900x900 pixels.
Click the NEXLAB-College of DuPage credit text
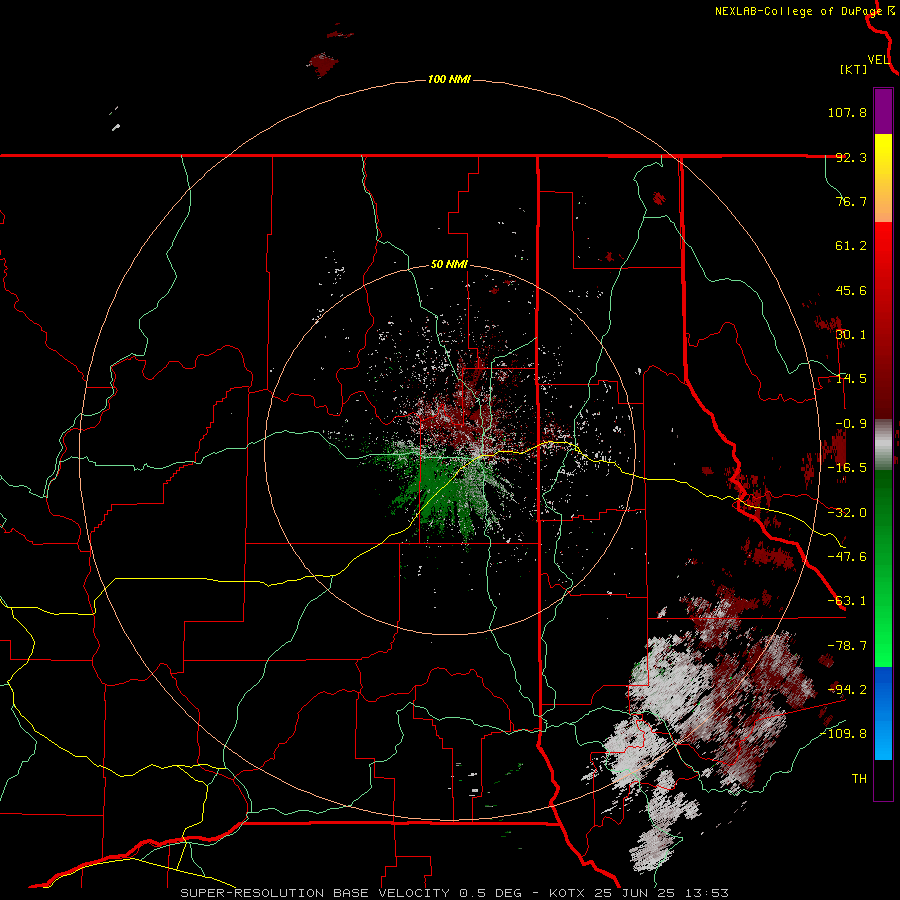799,11
